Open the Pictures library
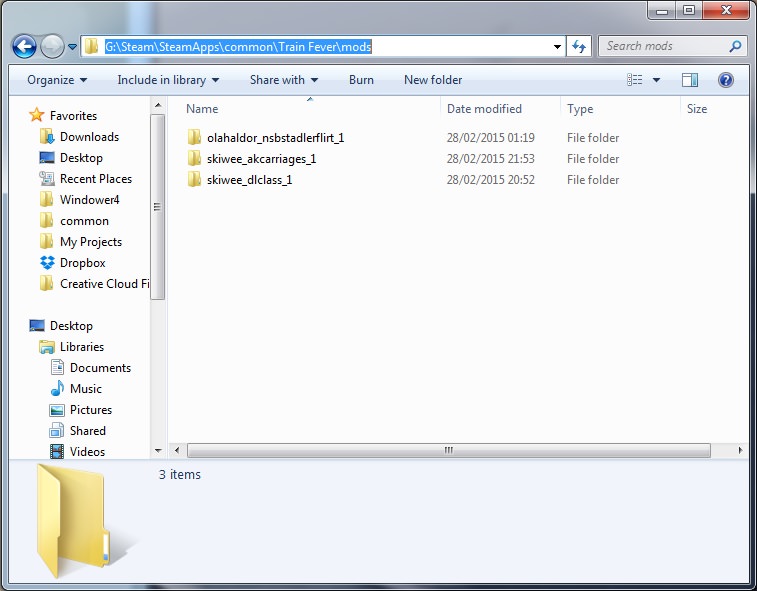757x591 pixels. pyautogui.click(x=91, y=410)
